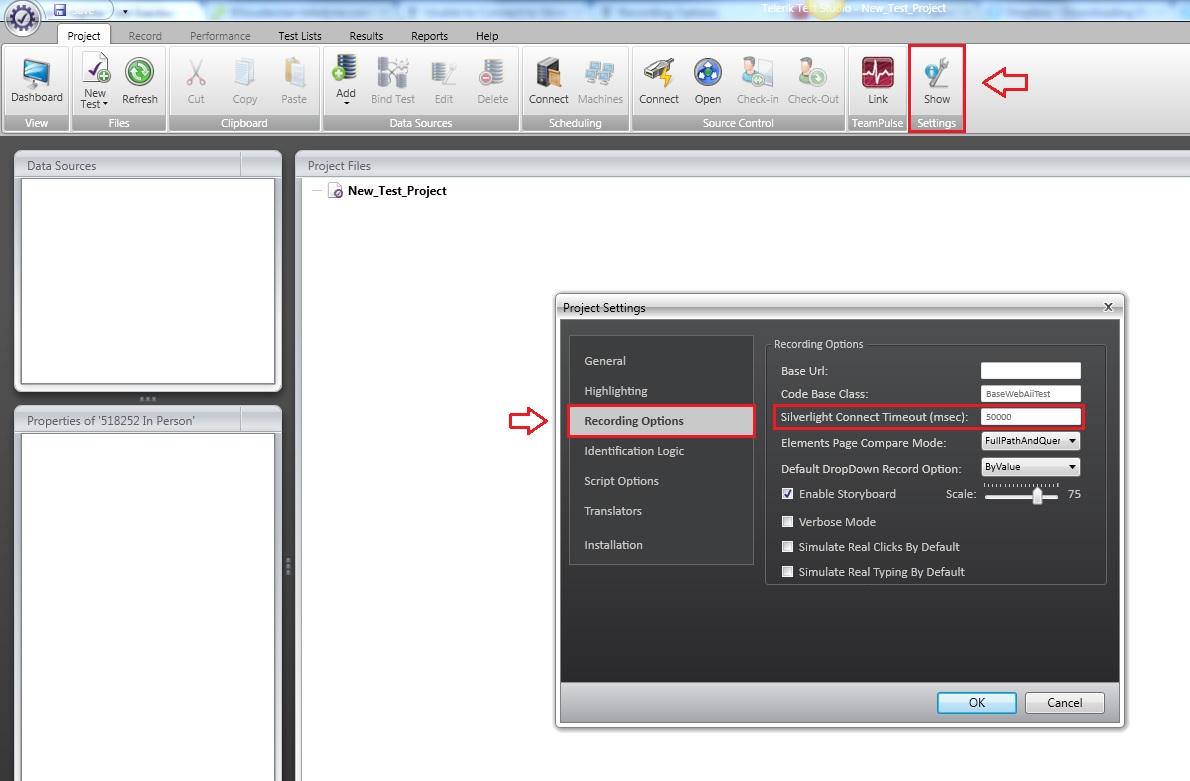
Task: Open the Dashboard view icon
Action: tap(36, 79)
